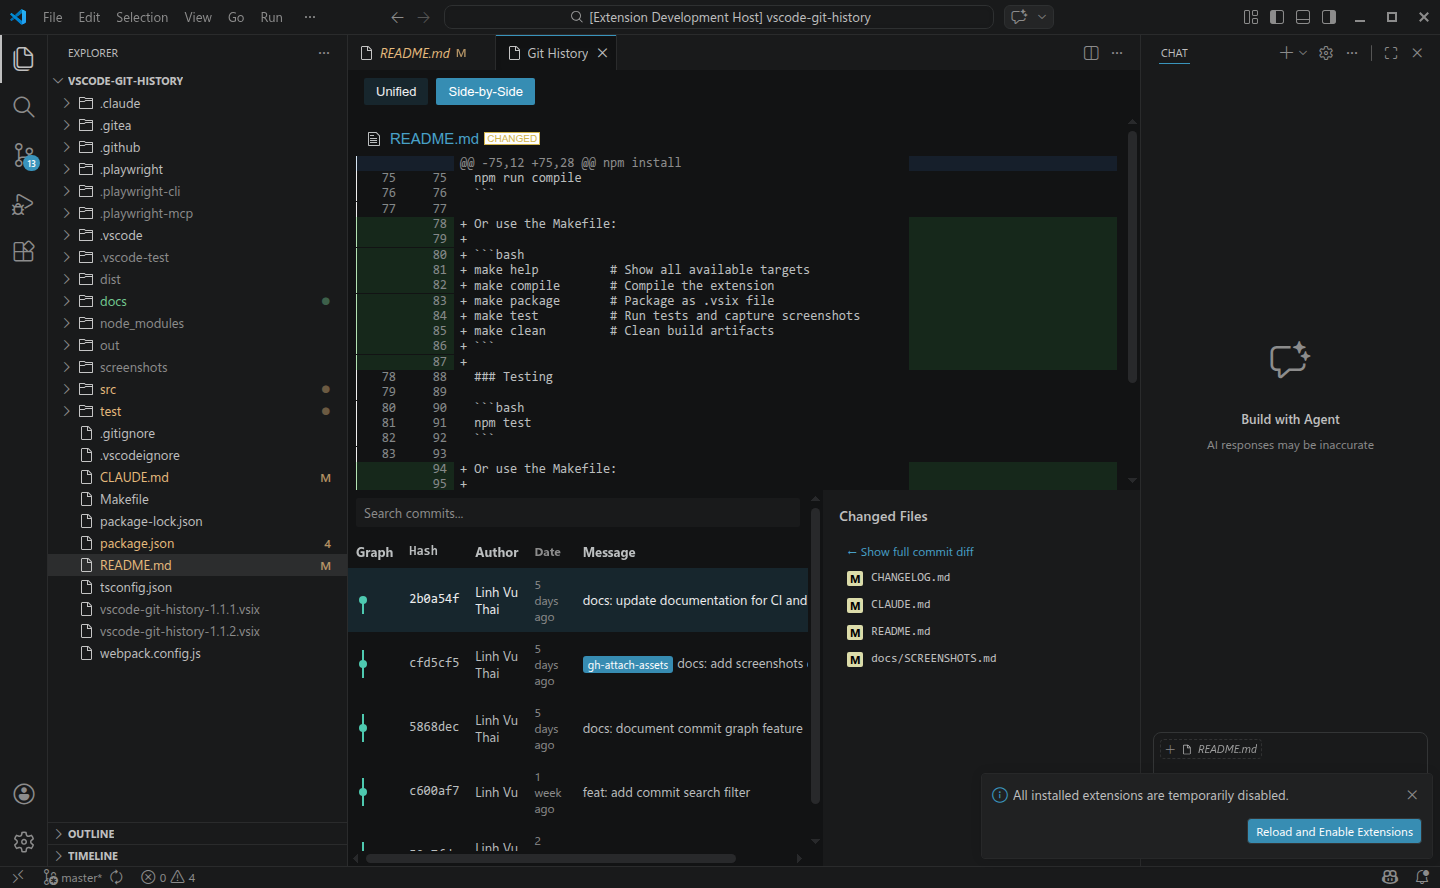Viewport: 1440px width, 888px height.
Task: Expand the .claude folder
Action: coord(197,103)
